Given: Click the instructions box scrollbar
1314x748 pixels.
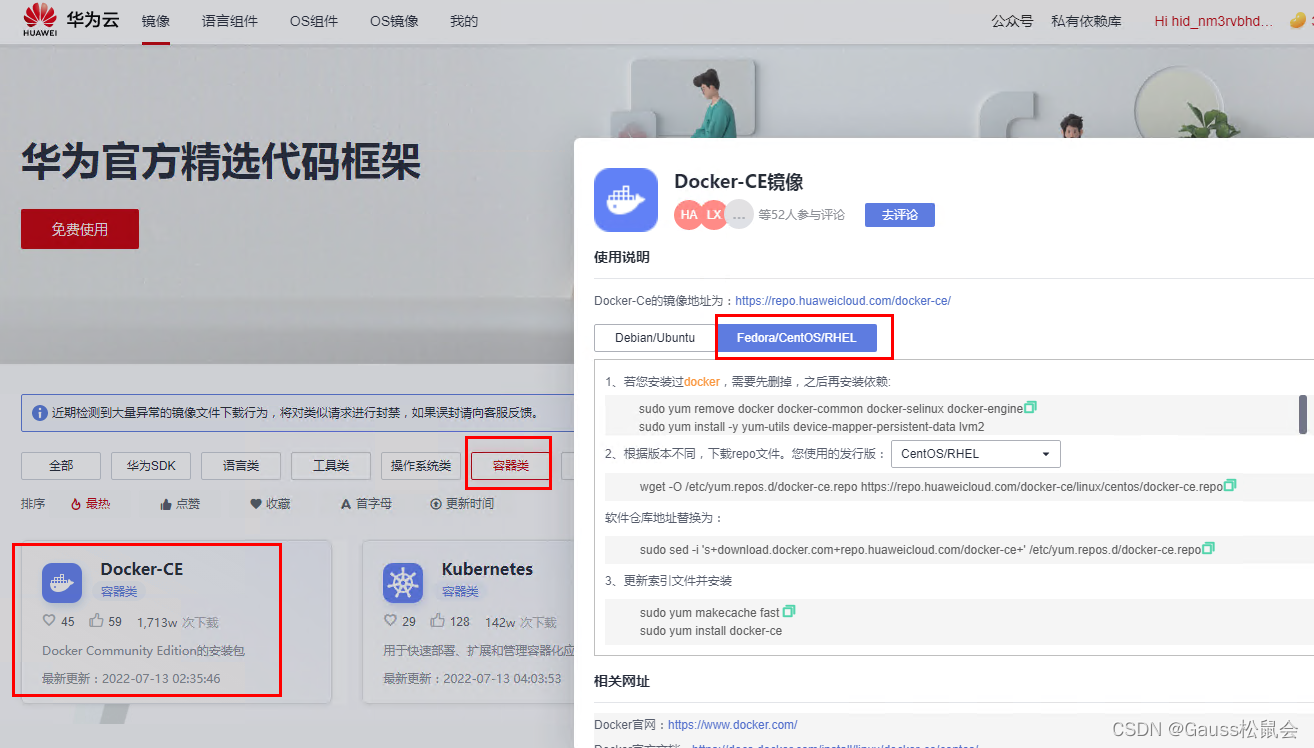Looking at the screenshot, I should 1302,414.
